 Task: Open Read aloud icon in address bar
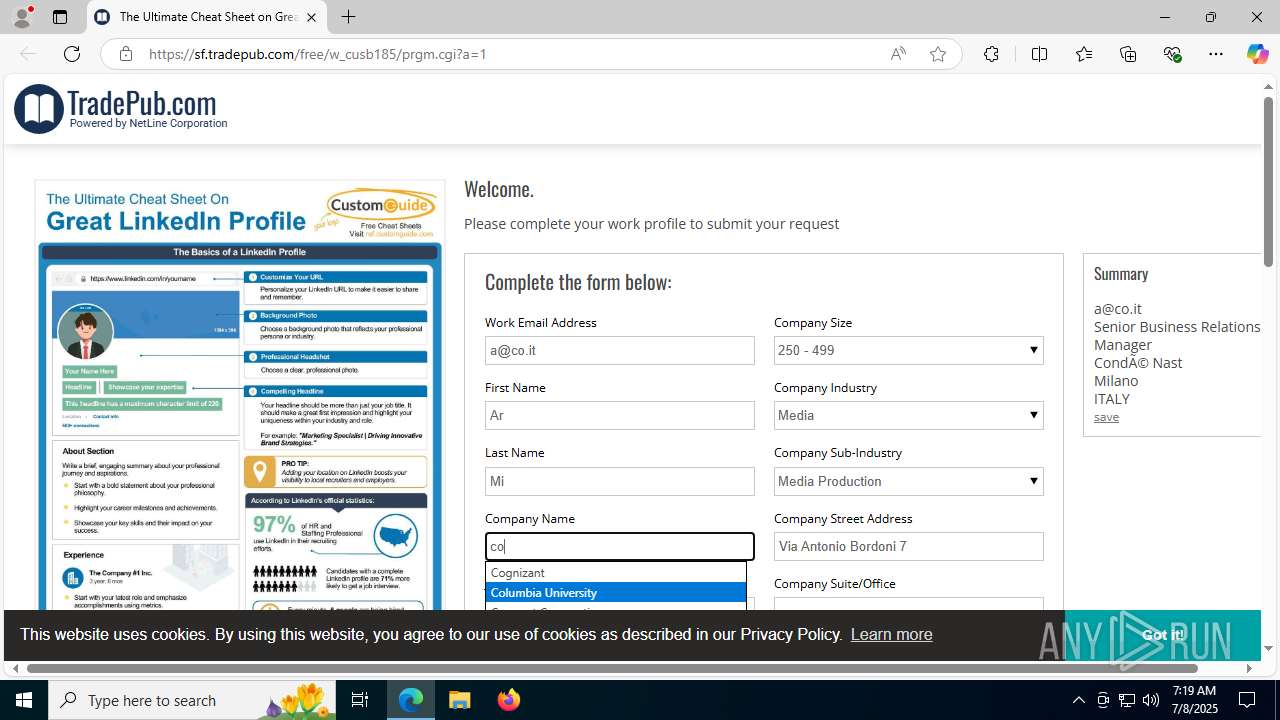898,54
